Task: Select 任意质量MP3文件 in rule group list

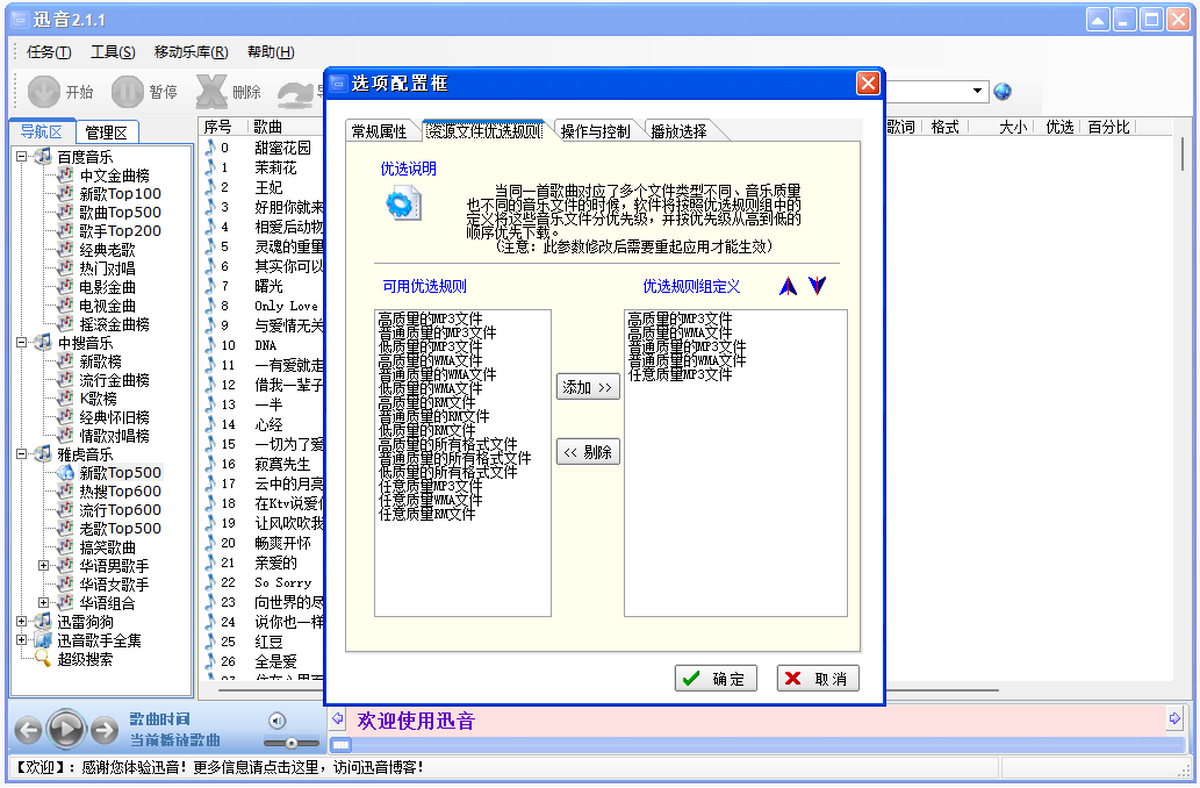Action: tap(680, 374)
